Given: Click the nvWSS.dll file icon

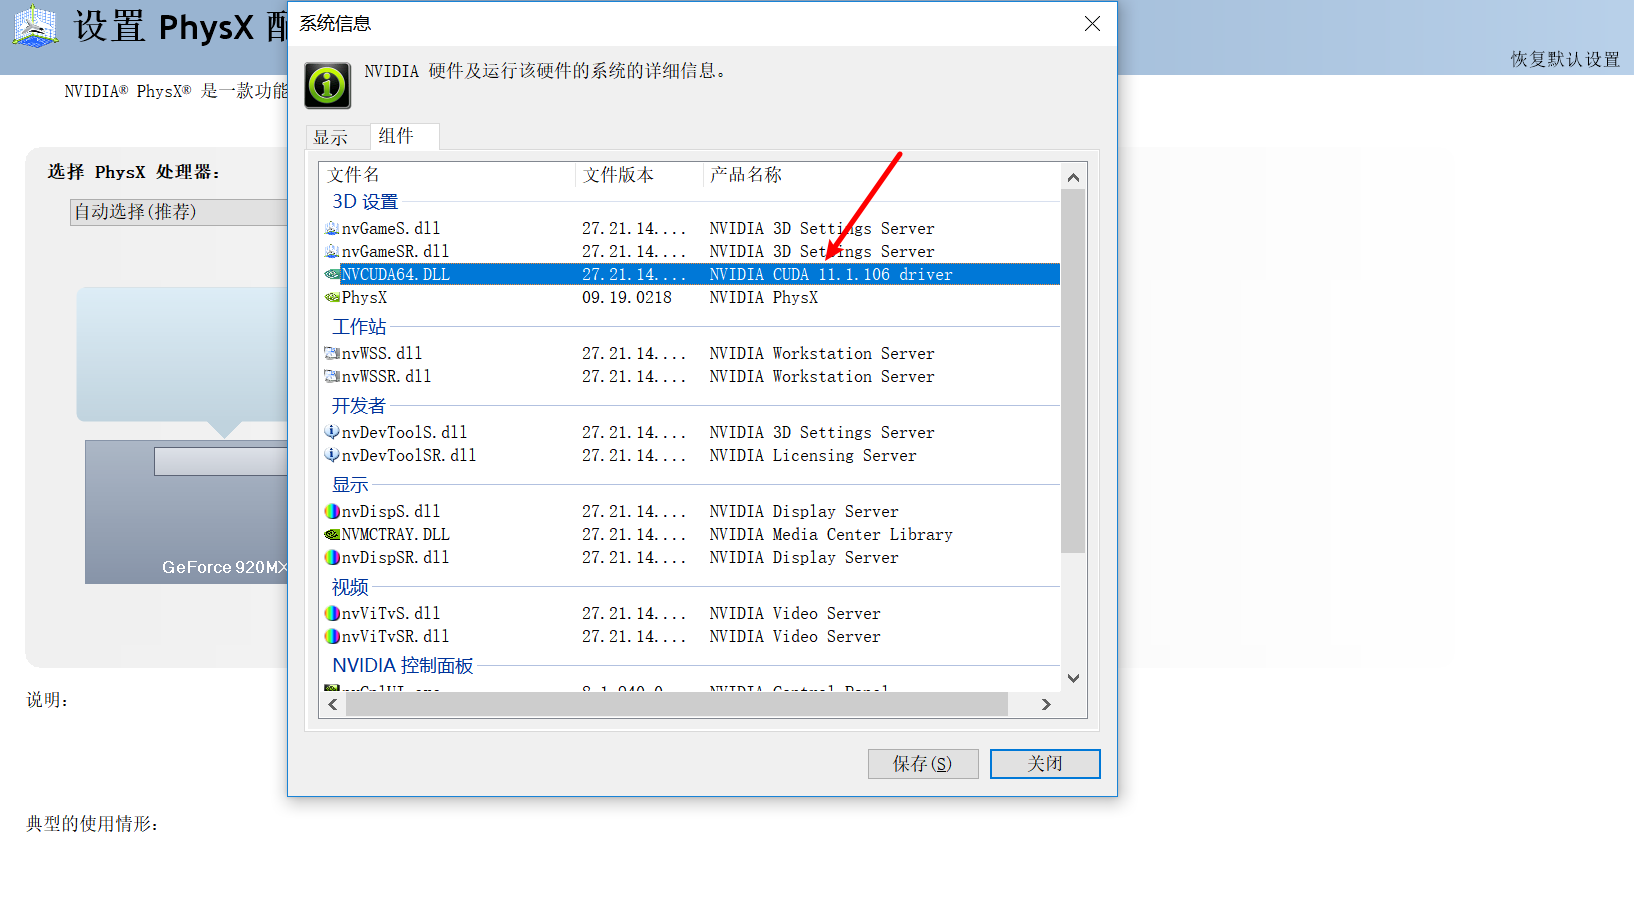Looking at the screenshot, I should pos(332,353).
